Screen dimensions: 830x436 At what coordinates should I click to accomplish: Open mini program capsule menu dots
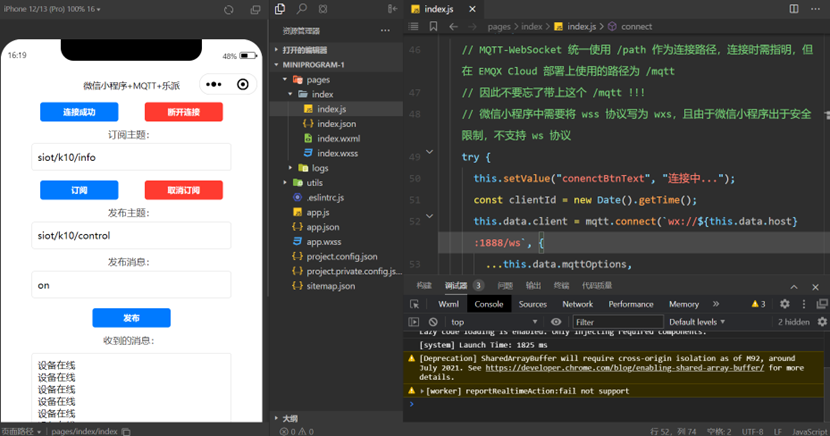[x=214, y=84]
